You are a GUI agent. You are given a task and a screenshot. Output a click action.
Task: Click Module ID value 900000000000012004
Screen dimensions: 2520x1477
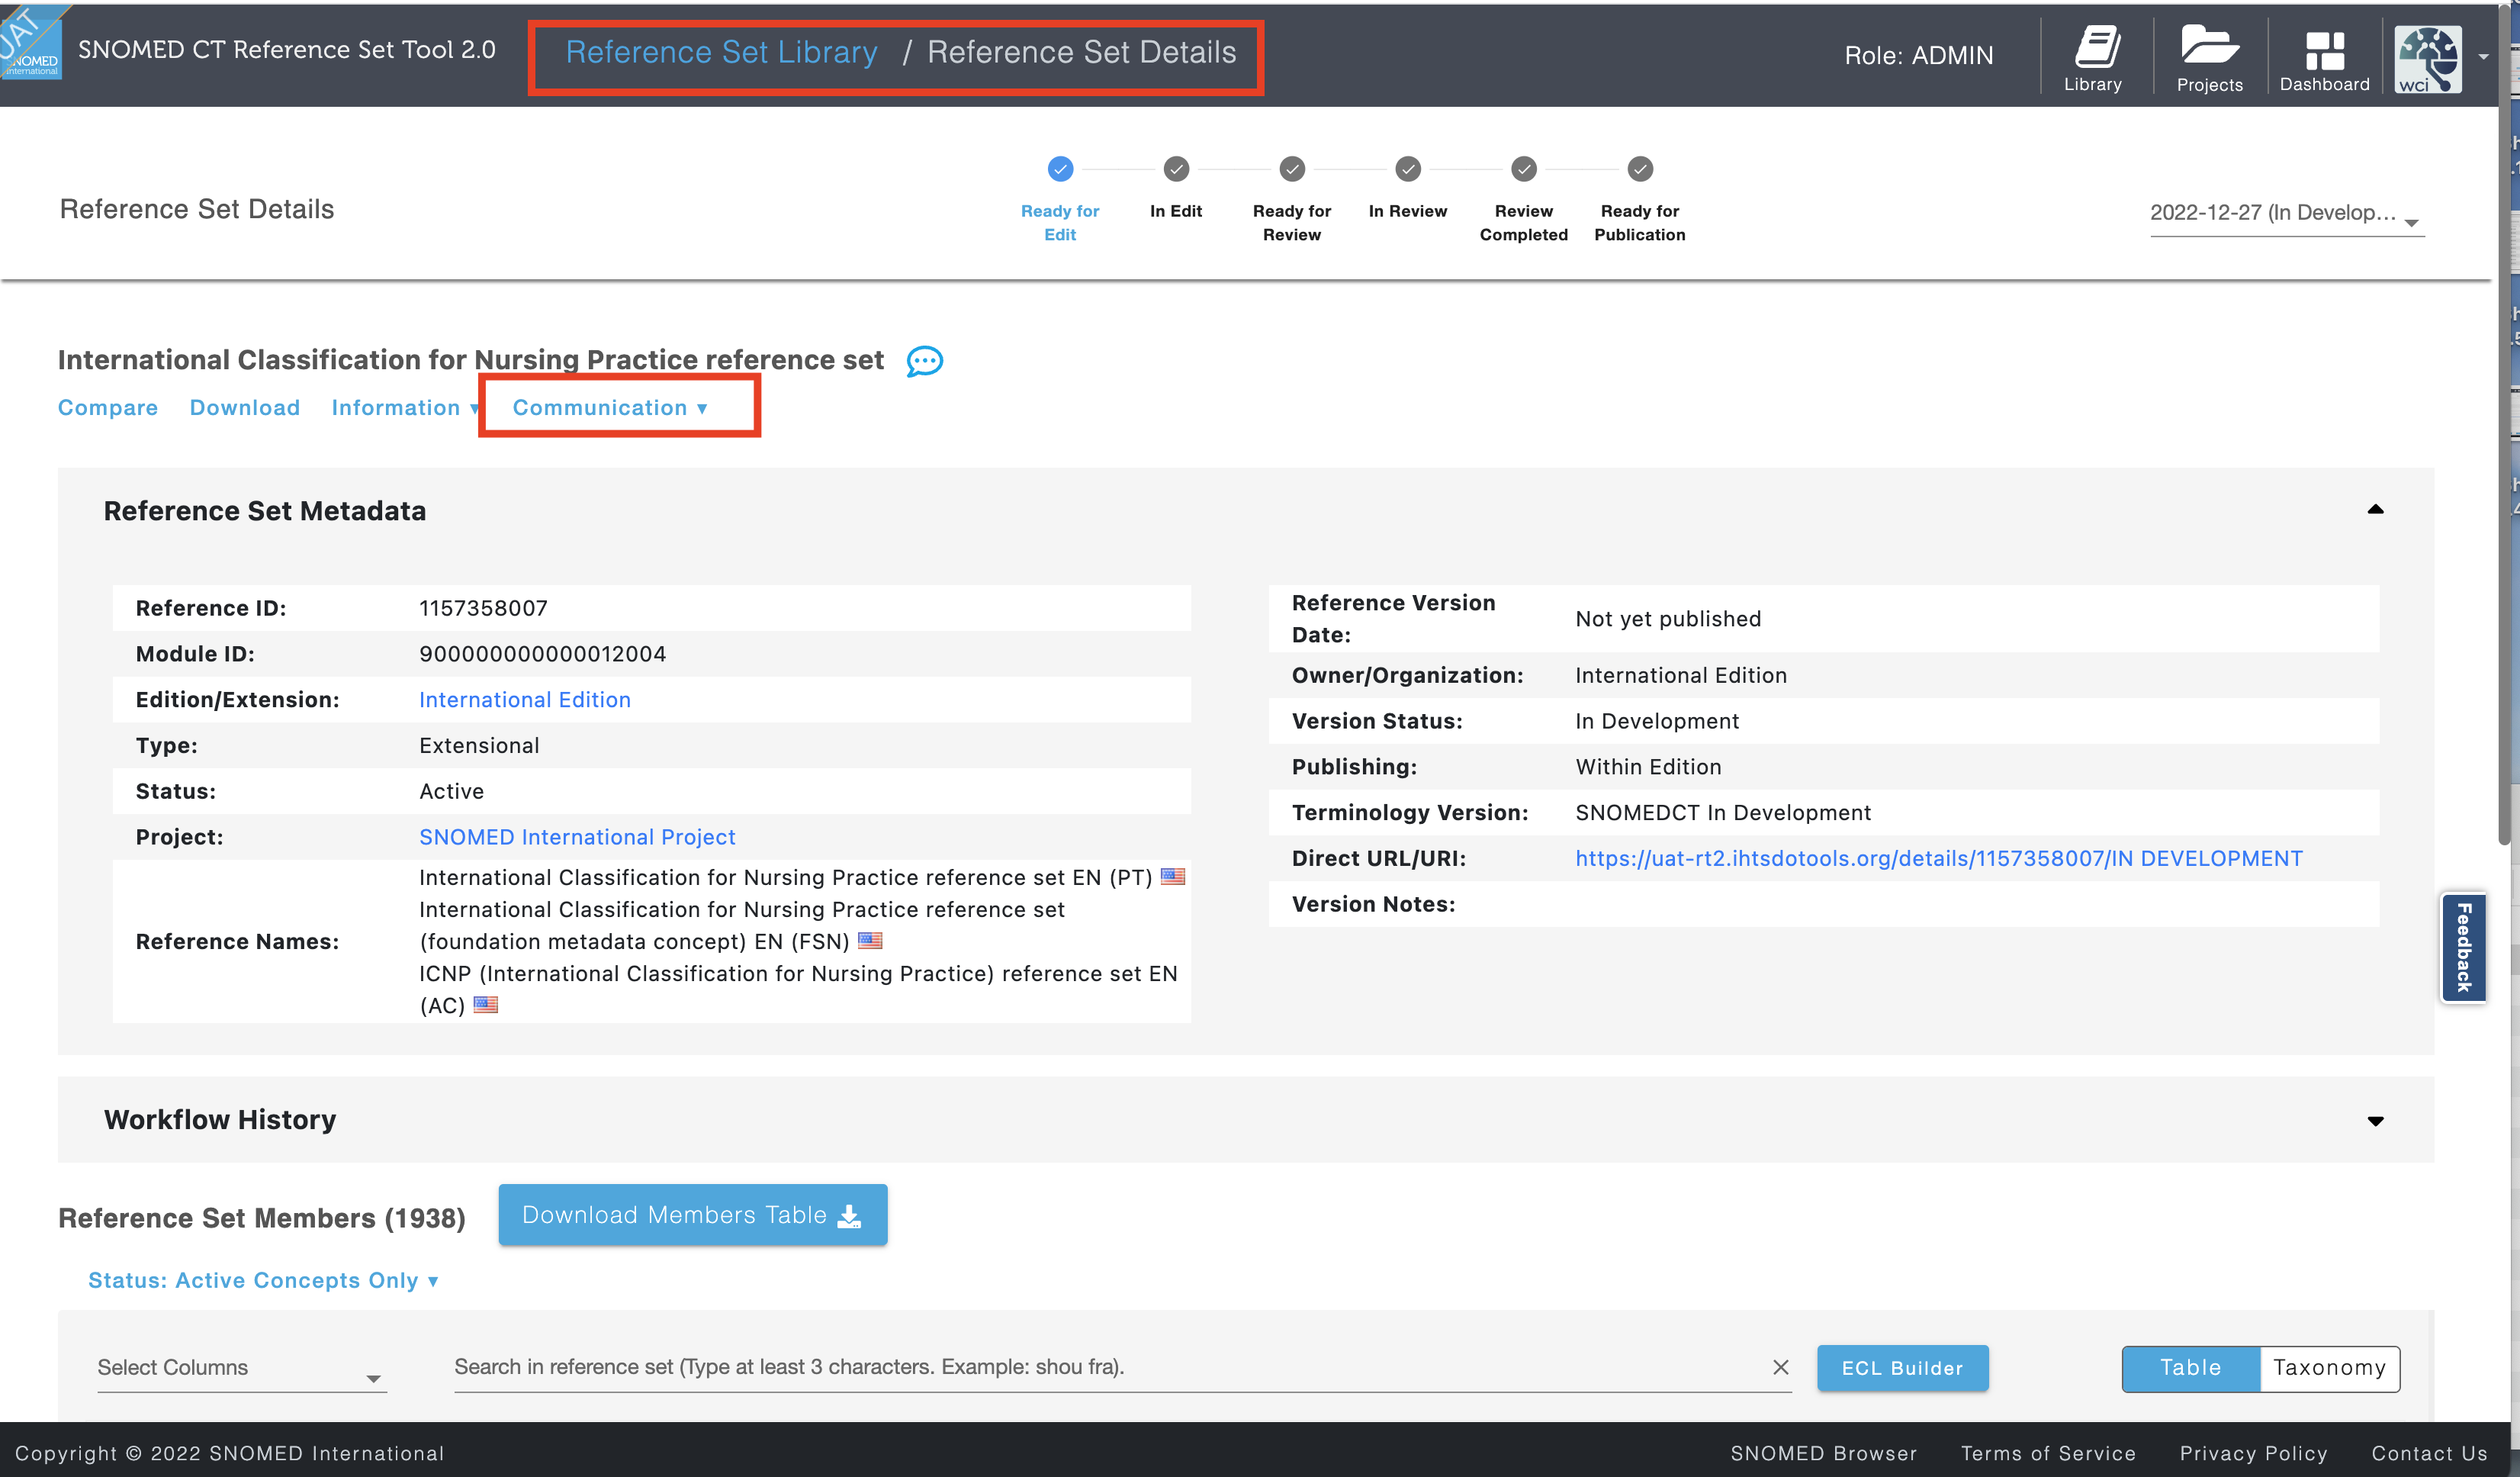tap(542, 654)
